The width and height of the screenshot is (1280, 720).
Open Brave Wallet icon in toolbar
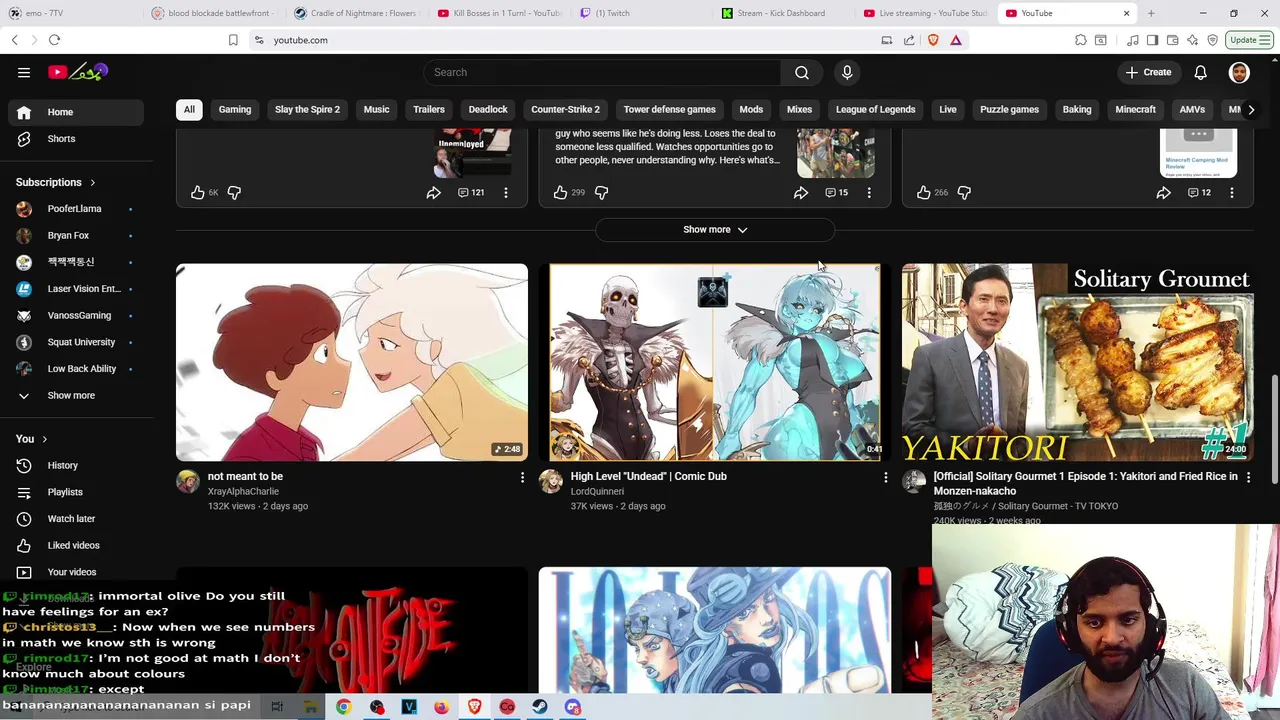1173,40
